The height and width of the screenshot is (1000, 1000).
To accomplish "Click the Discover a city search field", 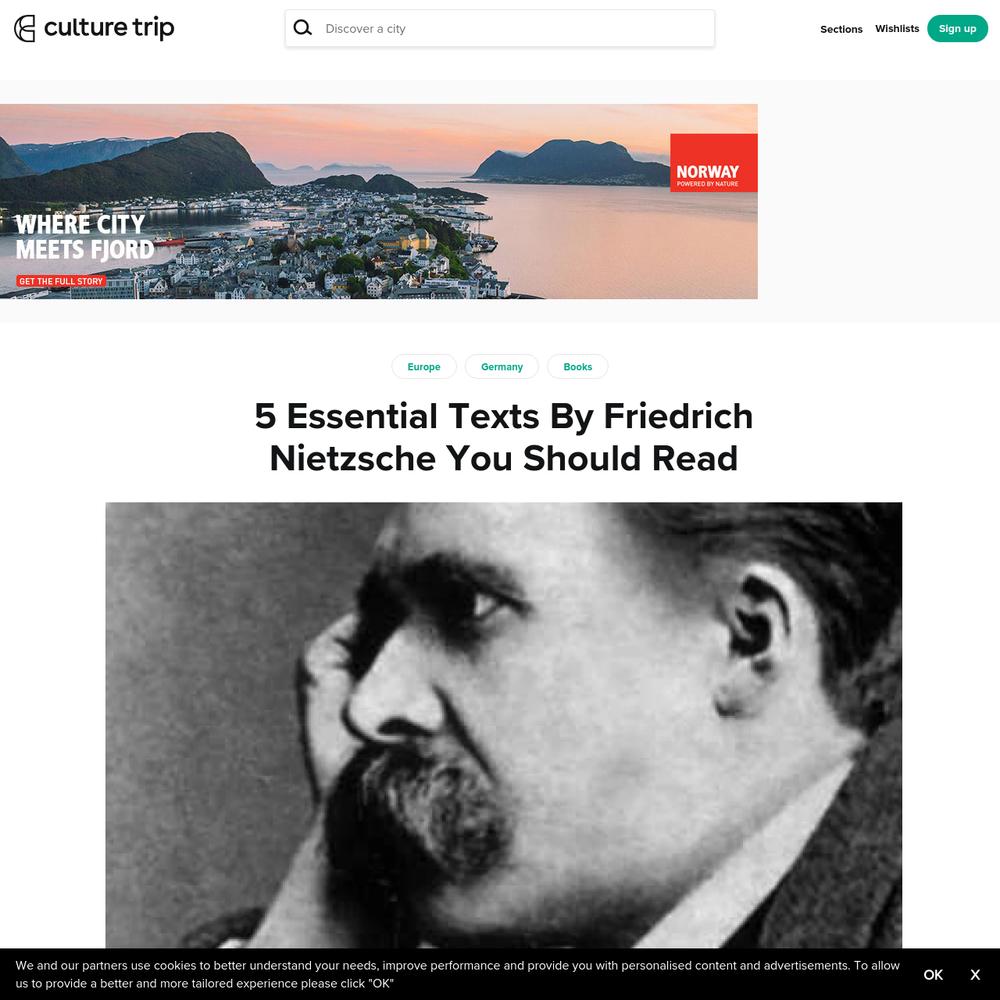I will coord(499,28).
